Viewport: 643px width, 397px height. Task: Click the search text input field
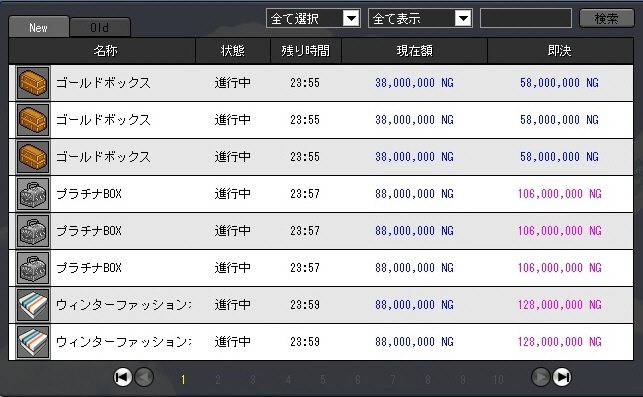(526, 18)
